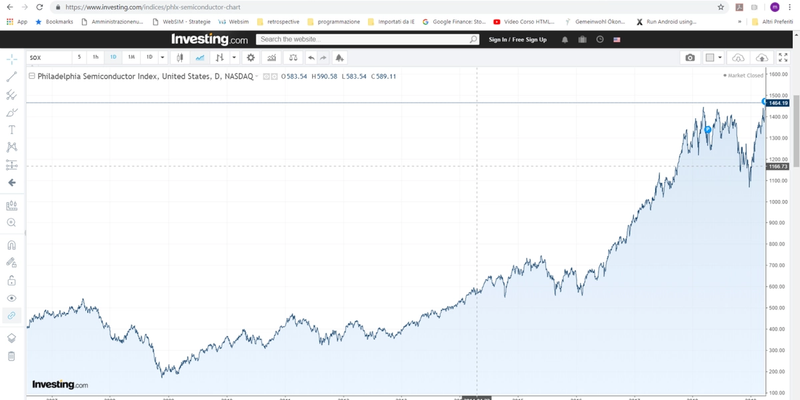Image resolution: width=800 pixels, height=400 pixels.
Task: Open the Chrome profile avatar
Action: tap(774, 7)
